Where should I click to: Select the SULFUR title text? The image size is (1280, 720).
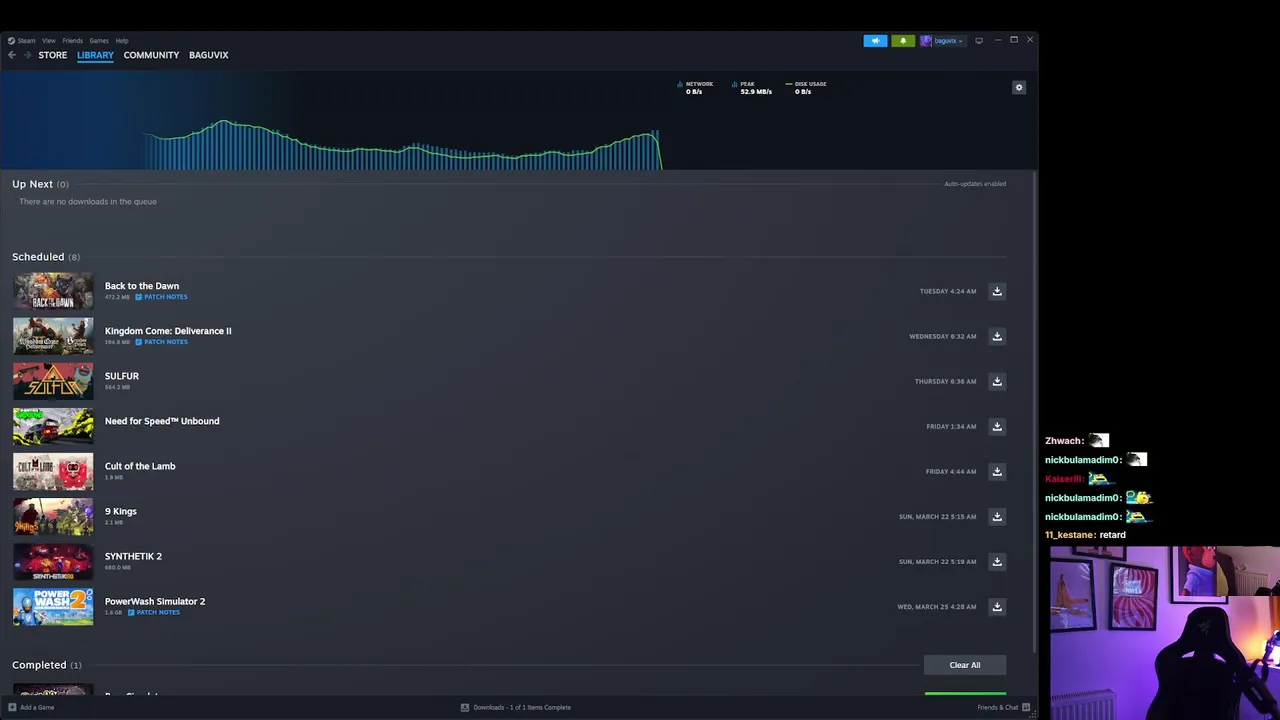click(122, 376)
